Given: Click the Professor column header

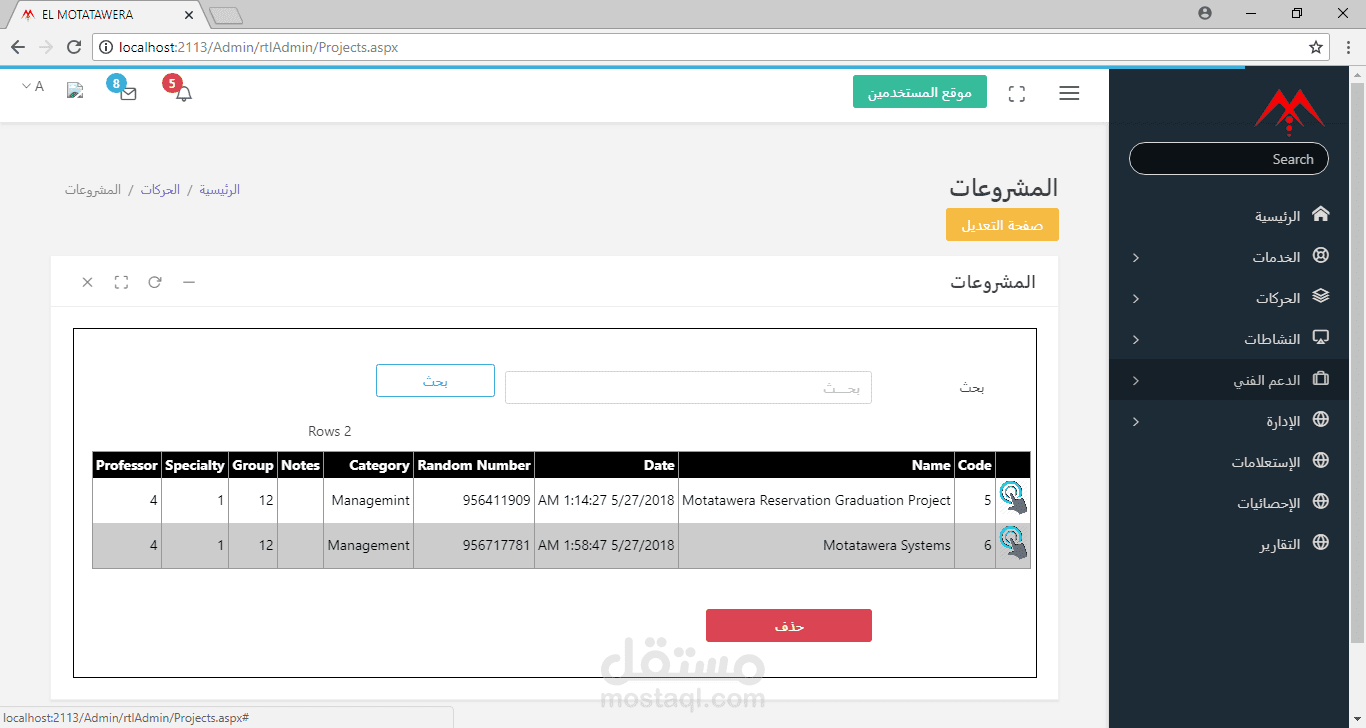Looking at the screenshot, I should coord(127,465).
